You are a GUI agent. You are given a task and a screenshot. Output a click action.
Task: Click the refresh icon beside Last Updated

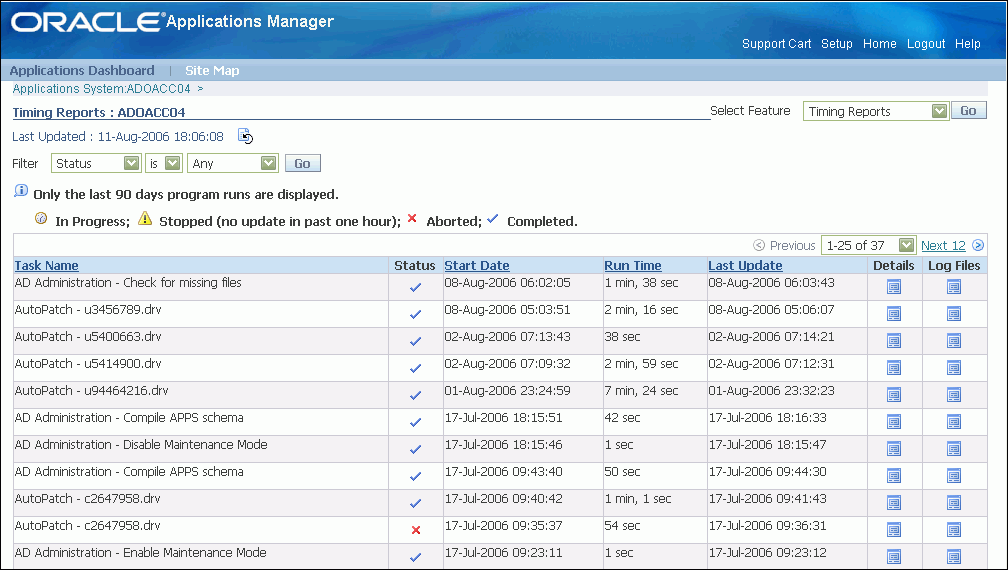tap(245, 136)
